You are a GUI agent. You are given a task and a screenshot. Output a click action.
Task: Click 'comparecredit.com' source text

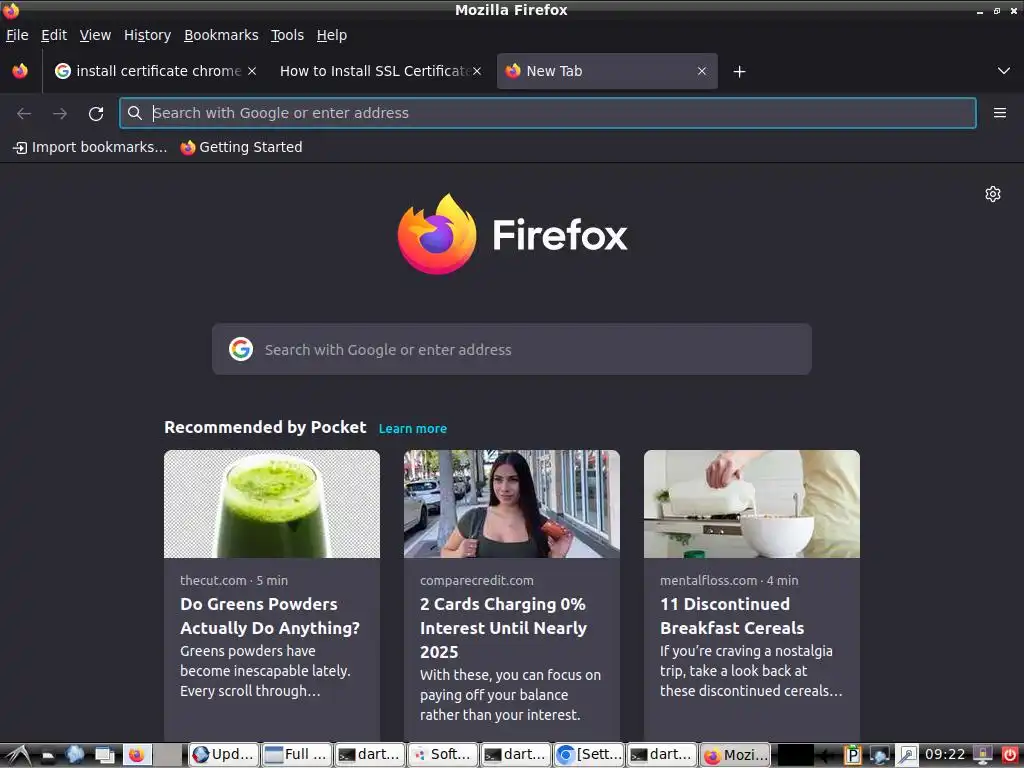[477, 581]
